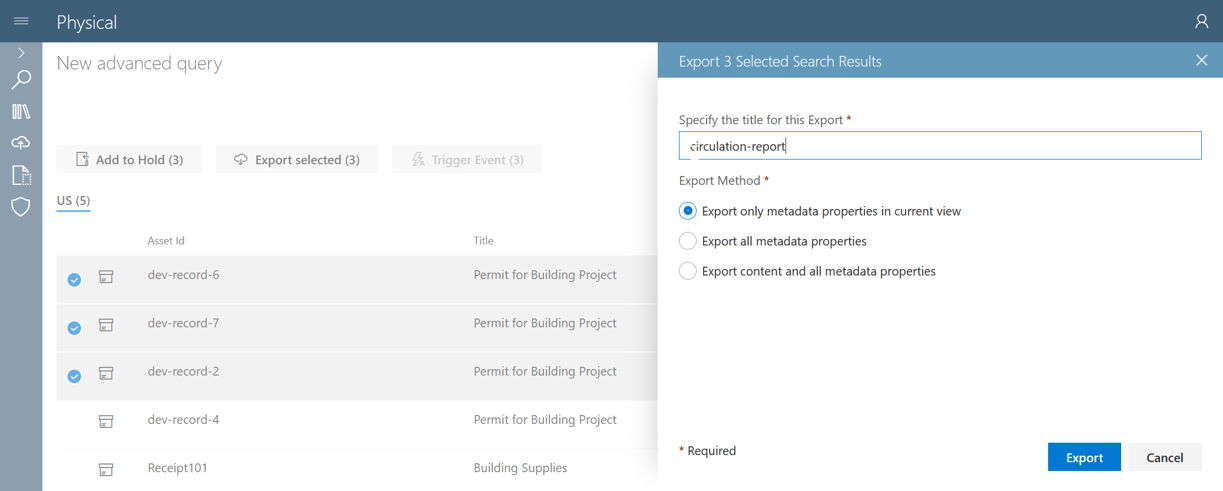Open the document report sidebar icon
Image resolution: width=1223 pixels, height=491 pixels.
click(21, 175)
